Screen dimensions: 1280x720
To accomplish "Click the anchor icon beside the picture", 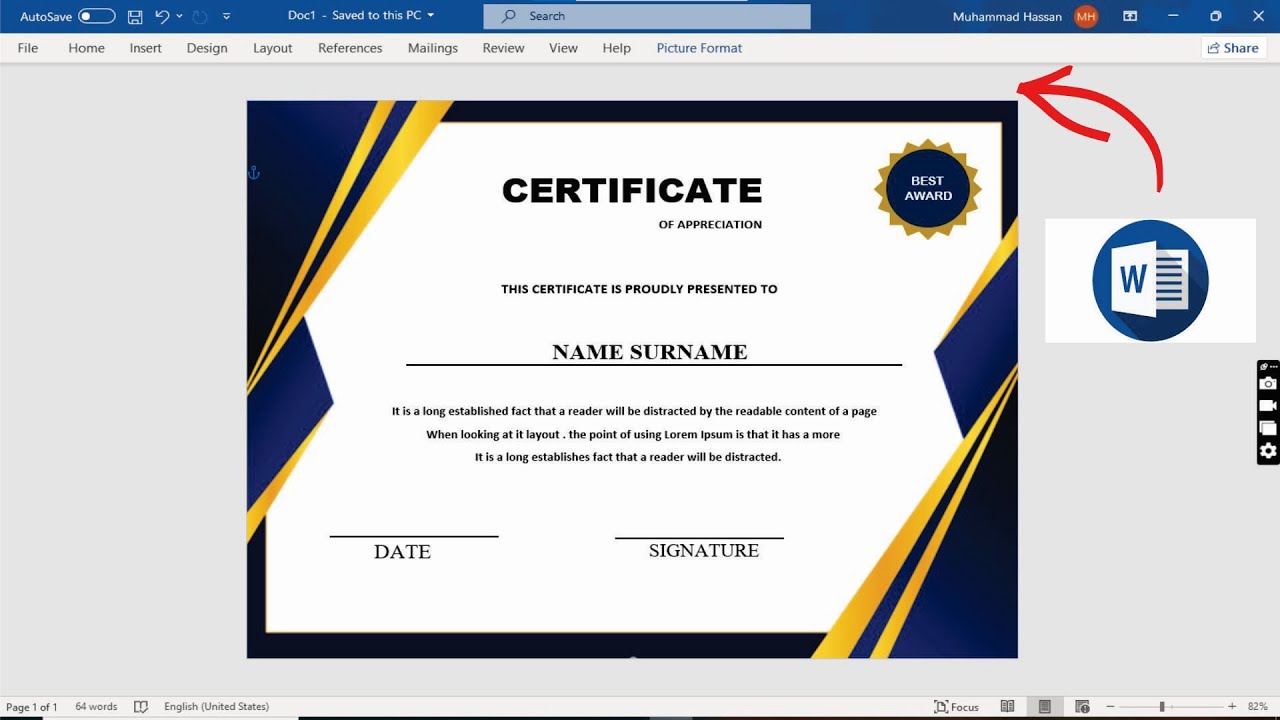I will (253, 173).
